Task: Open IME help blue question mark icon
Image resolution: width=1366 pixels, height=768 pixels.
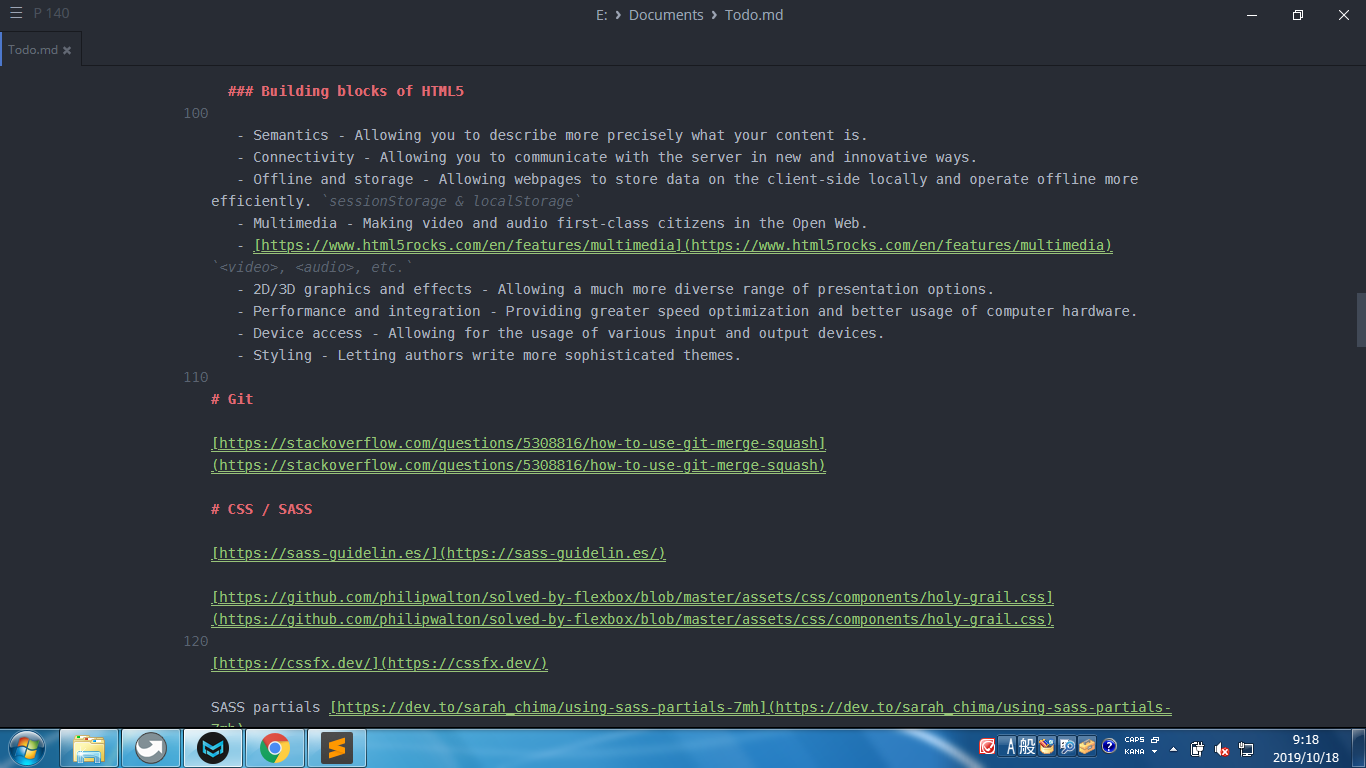Action: pyautogui.click(x=1109, y=746)
